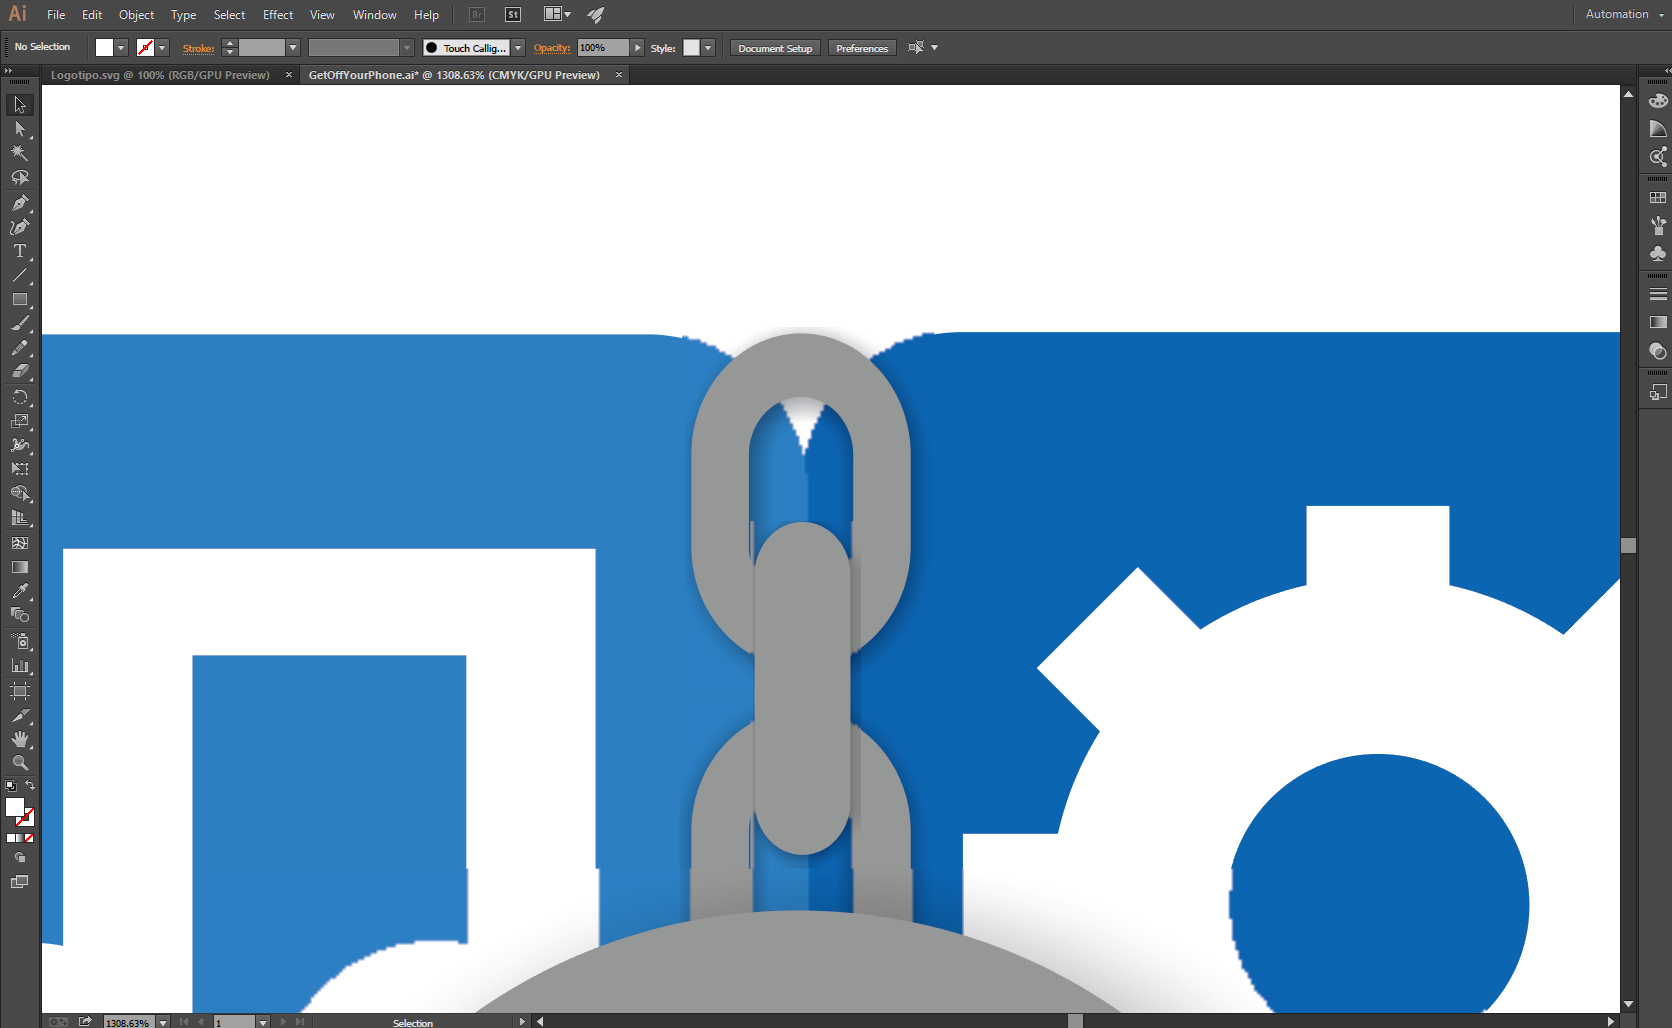Click the control bar Fill swatch
Viewport: 1672px width, 1028px height.
point(104,48)
